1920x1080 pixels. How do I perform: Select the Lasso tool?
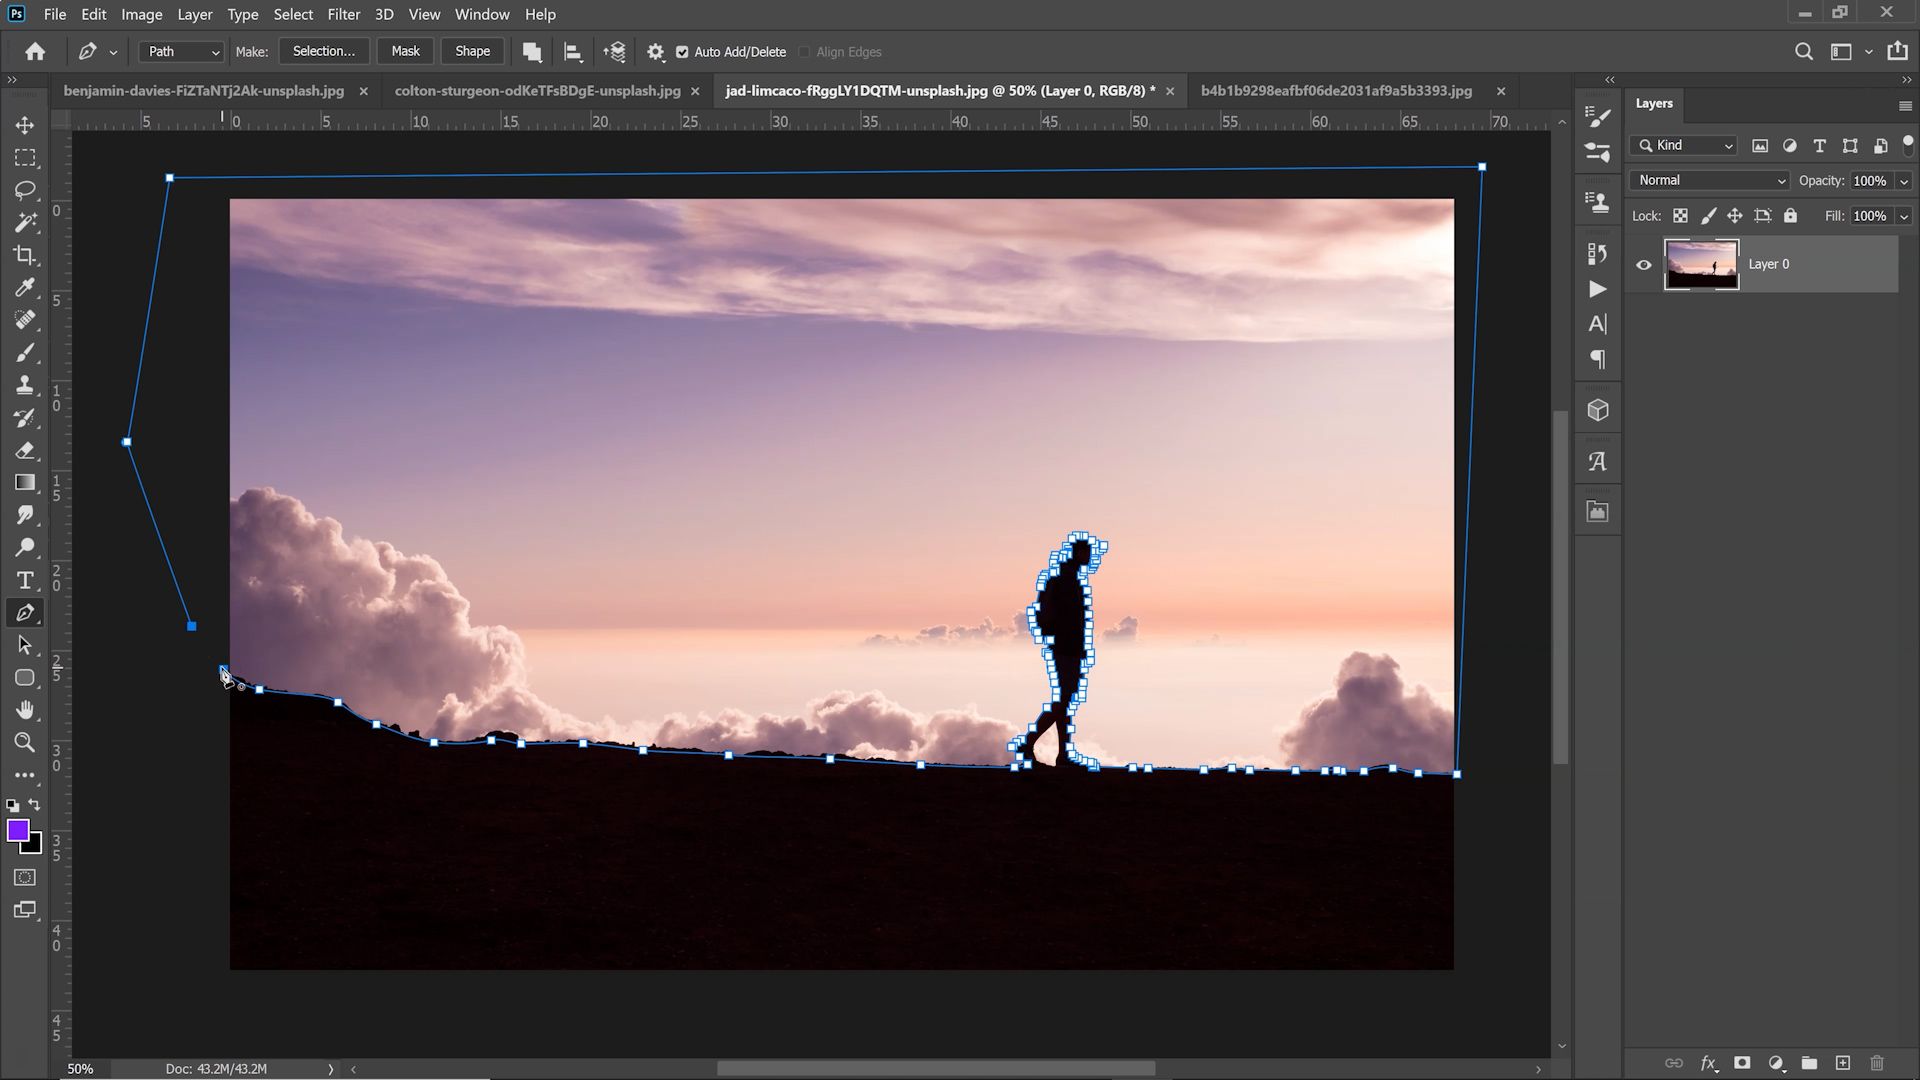pos(25,190)
